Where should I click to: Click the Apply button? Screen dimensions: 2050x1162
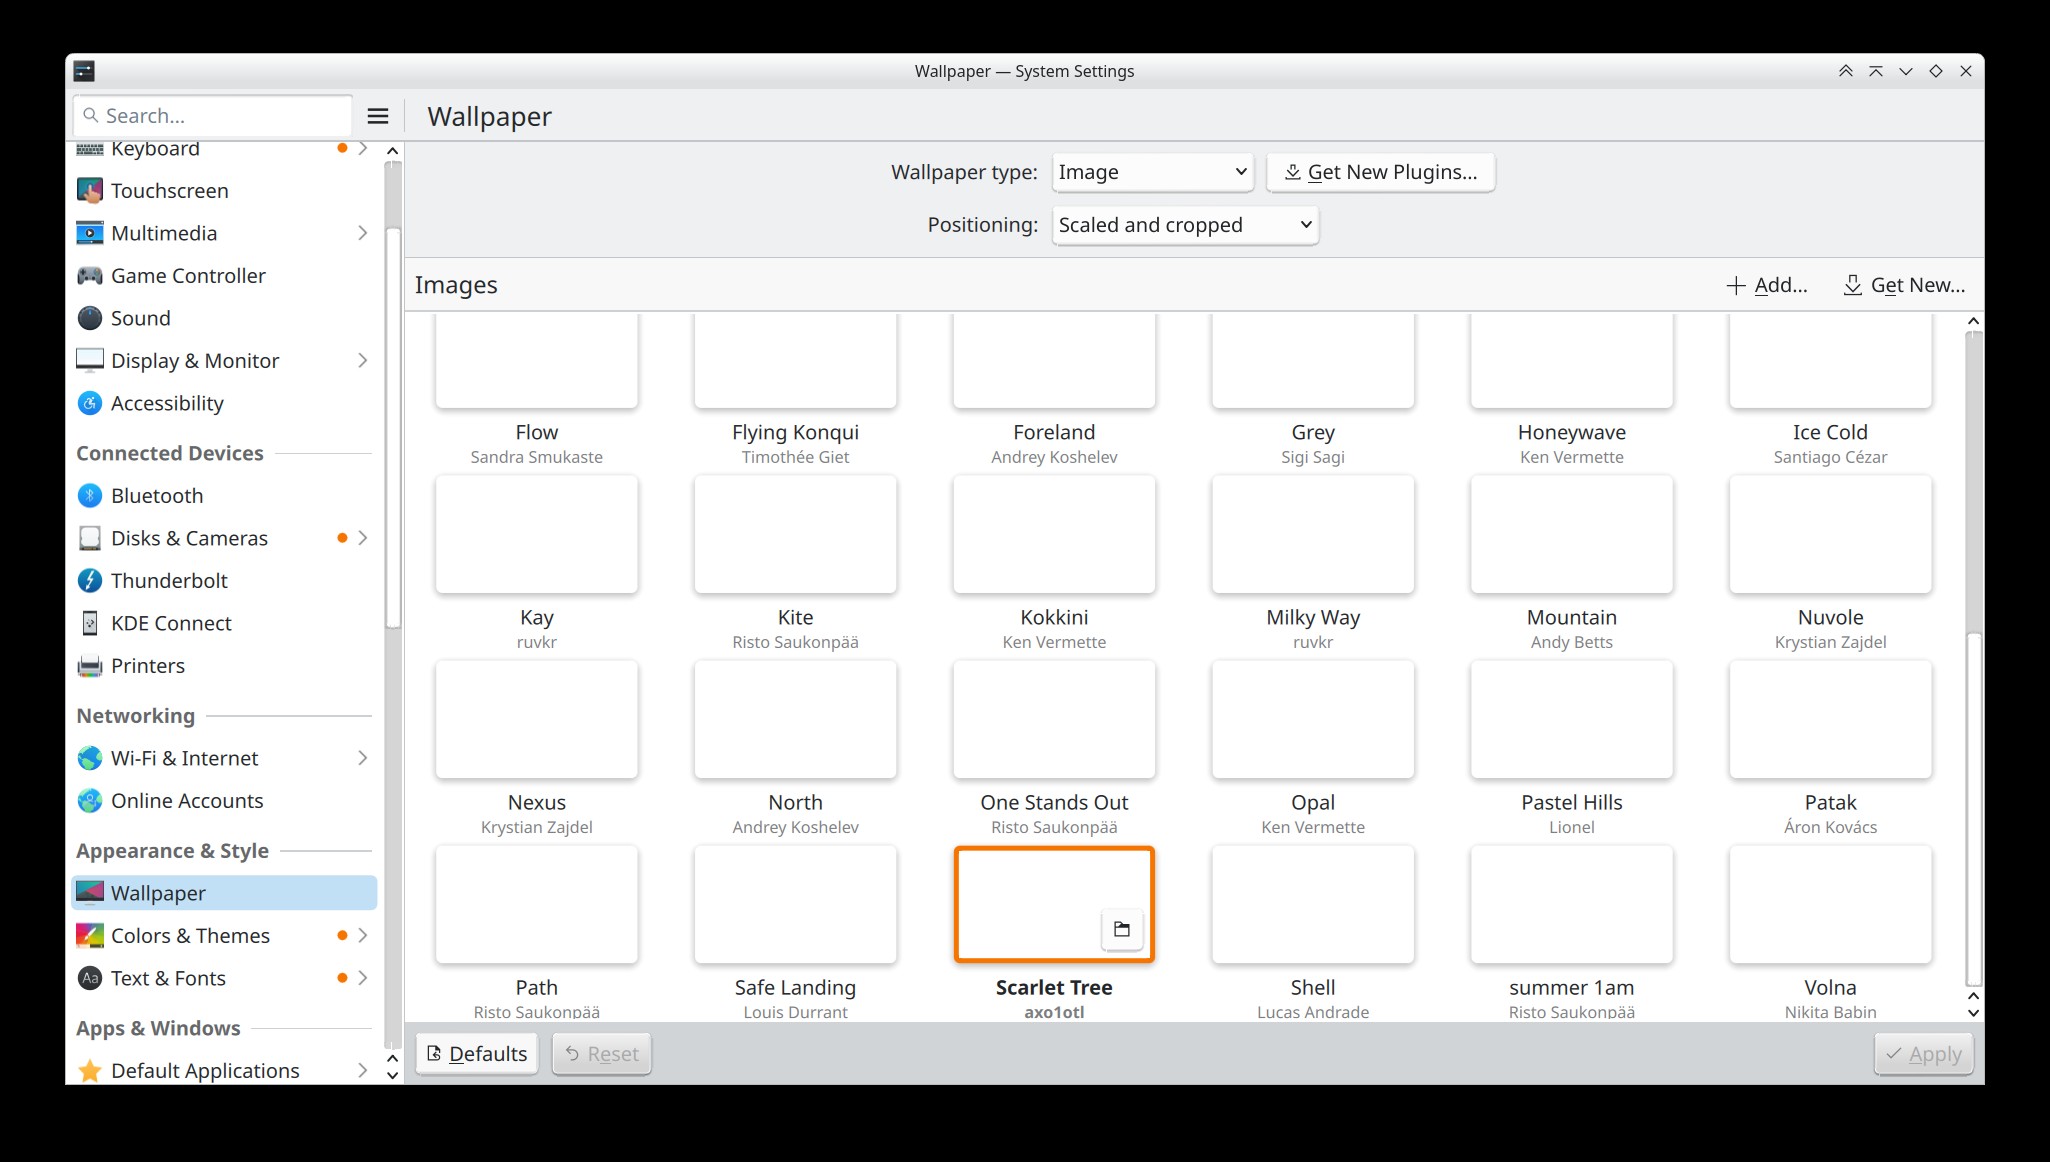[1923, 1054]
